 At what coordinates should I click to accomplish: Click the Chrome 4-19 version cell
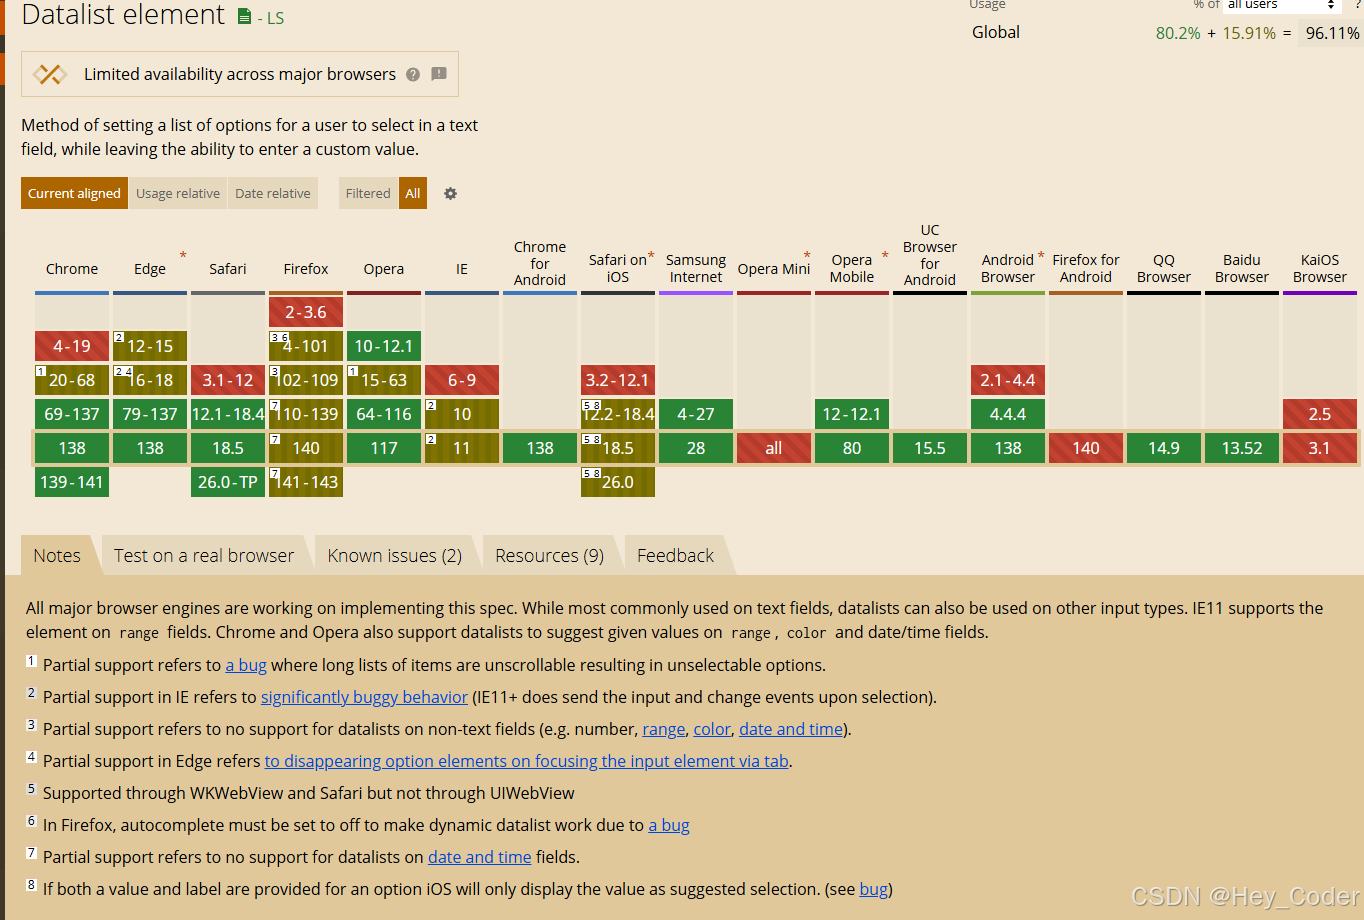72,346
